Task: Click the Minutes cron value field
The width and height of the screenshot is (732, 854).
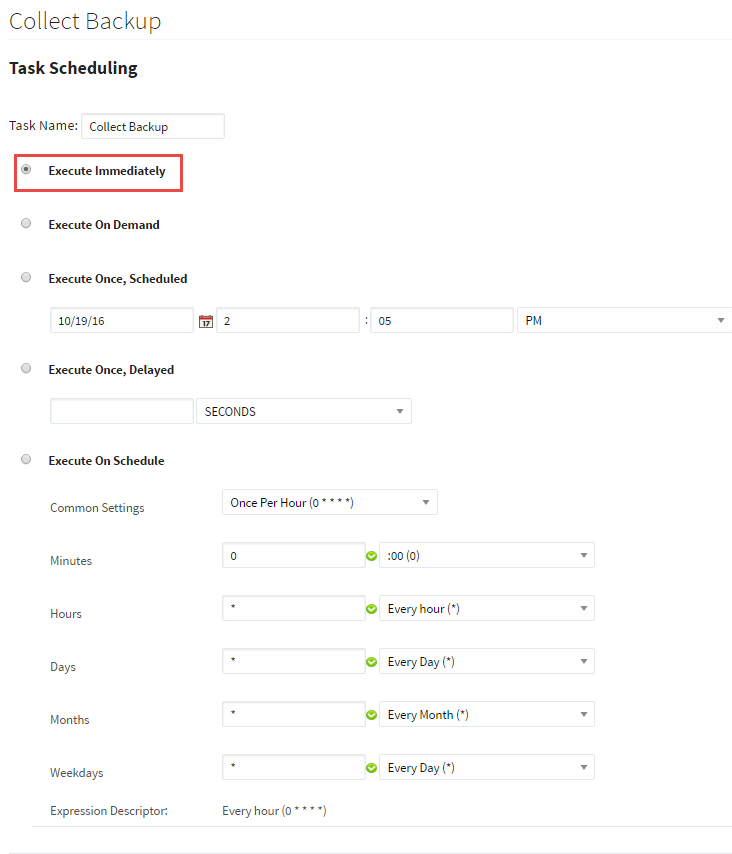Action: pyautogui.click(x=293, y=555)
